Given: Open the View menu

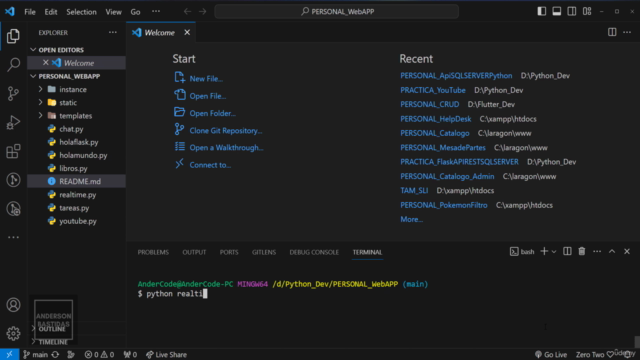Looking at the screenshot, I should [x=113, y=12].
